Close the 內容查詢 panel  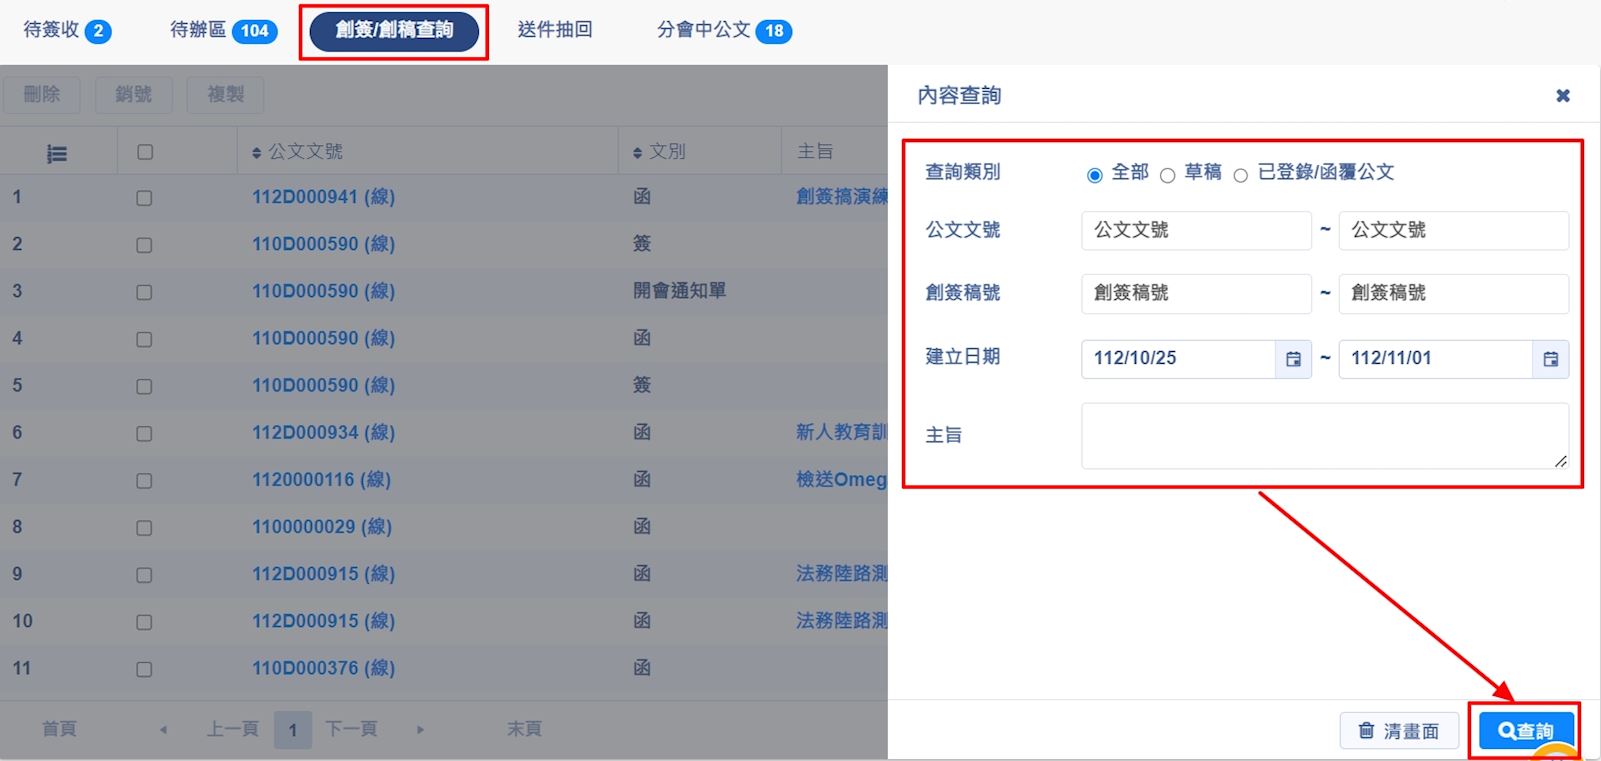pyautogui.click(x=1562, y=96)
